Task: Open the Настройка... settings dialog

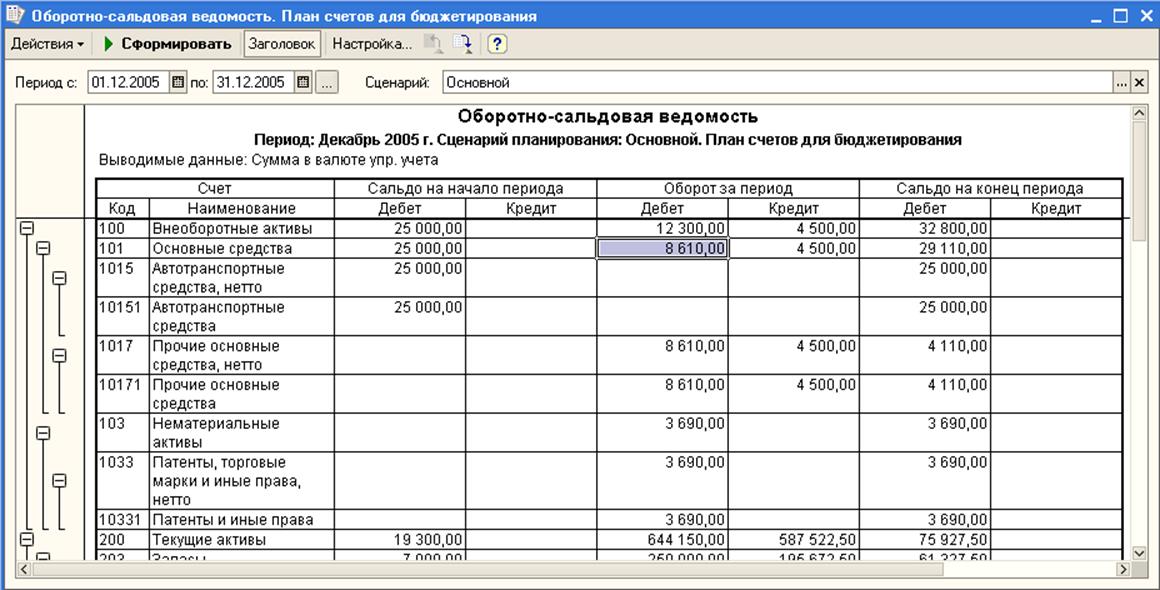Action: pyautogui.click(x=371, y=44)
